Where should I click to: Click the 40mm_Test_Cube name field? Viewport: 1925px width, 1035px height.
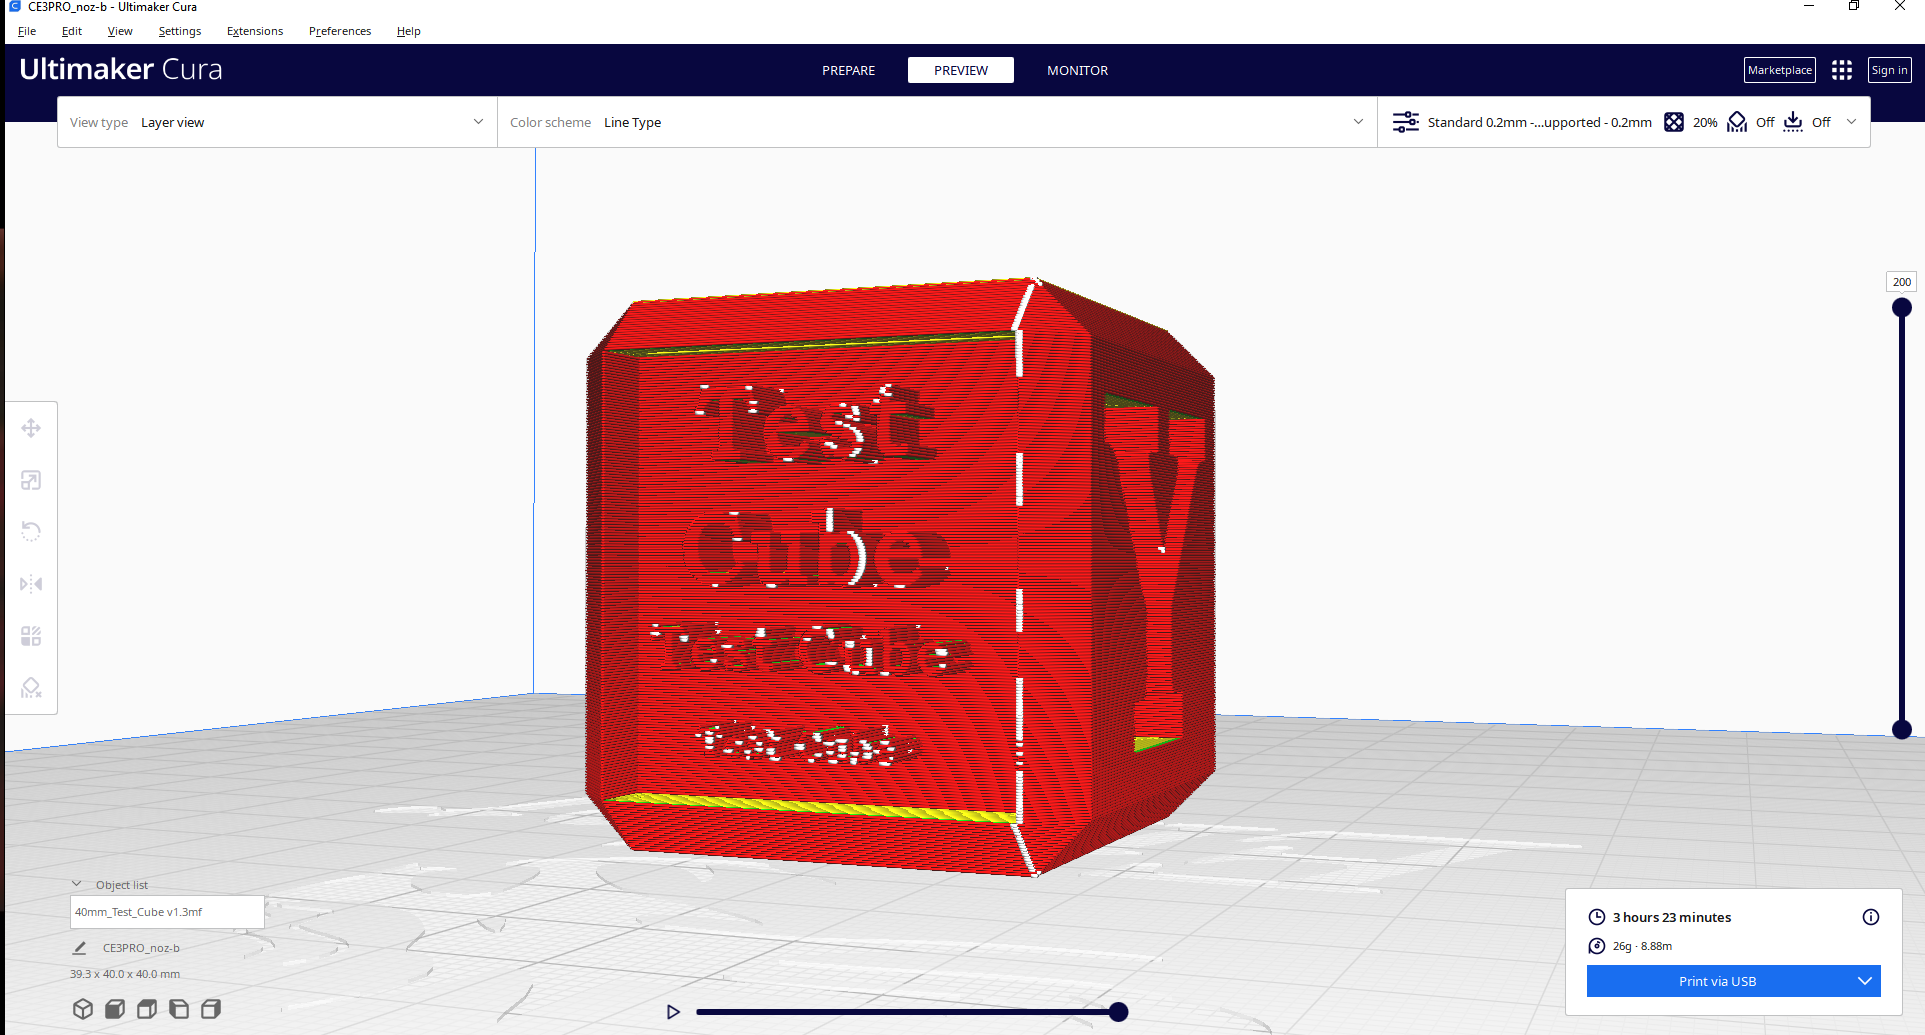pos(166,911)
